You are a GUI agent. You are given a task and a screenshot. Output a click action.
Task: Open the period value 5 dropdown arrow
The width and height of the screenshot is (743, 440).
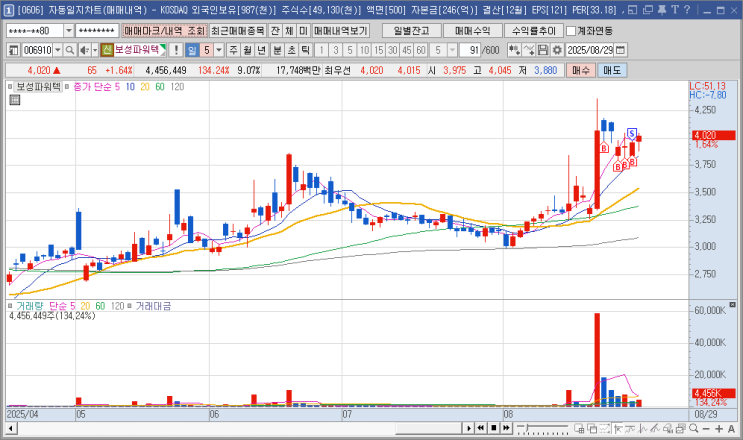(x=219, y=50)
